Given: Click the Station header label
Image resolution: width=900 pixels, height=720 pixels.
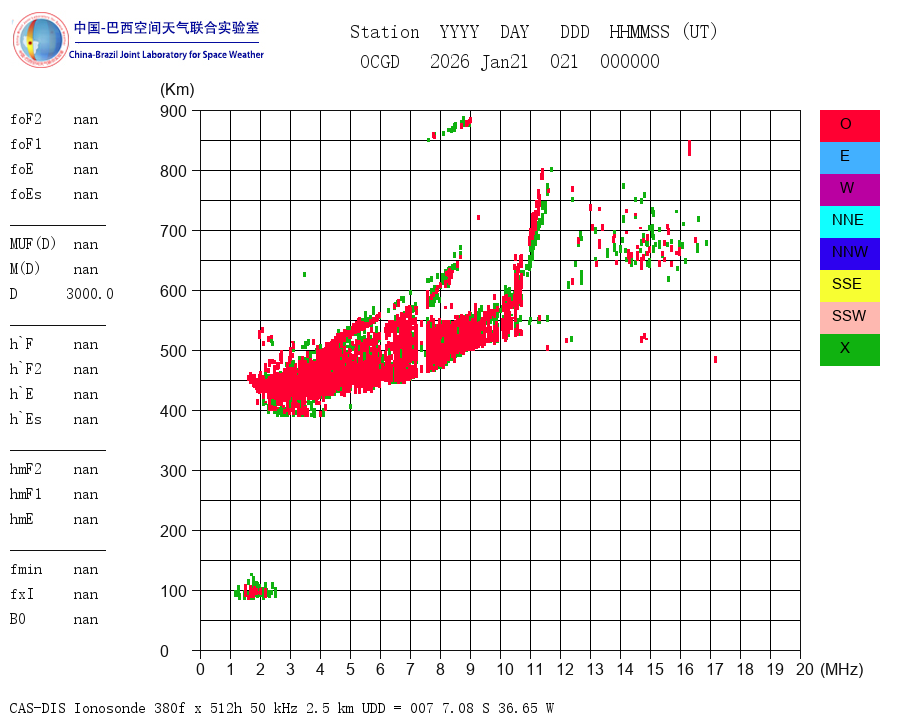Looking at the screenshot, I should tap(385, 32).
